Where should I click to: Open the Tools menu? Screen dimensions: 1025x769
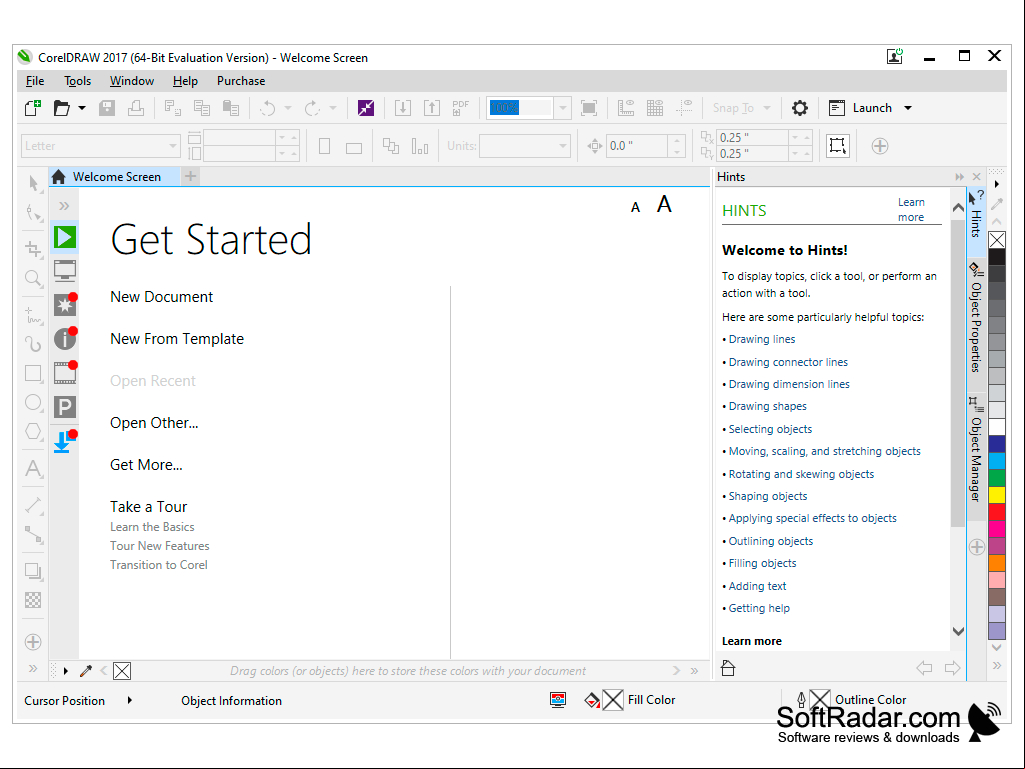click(77, 81)
